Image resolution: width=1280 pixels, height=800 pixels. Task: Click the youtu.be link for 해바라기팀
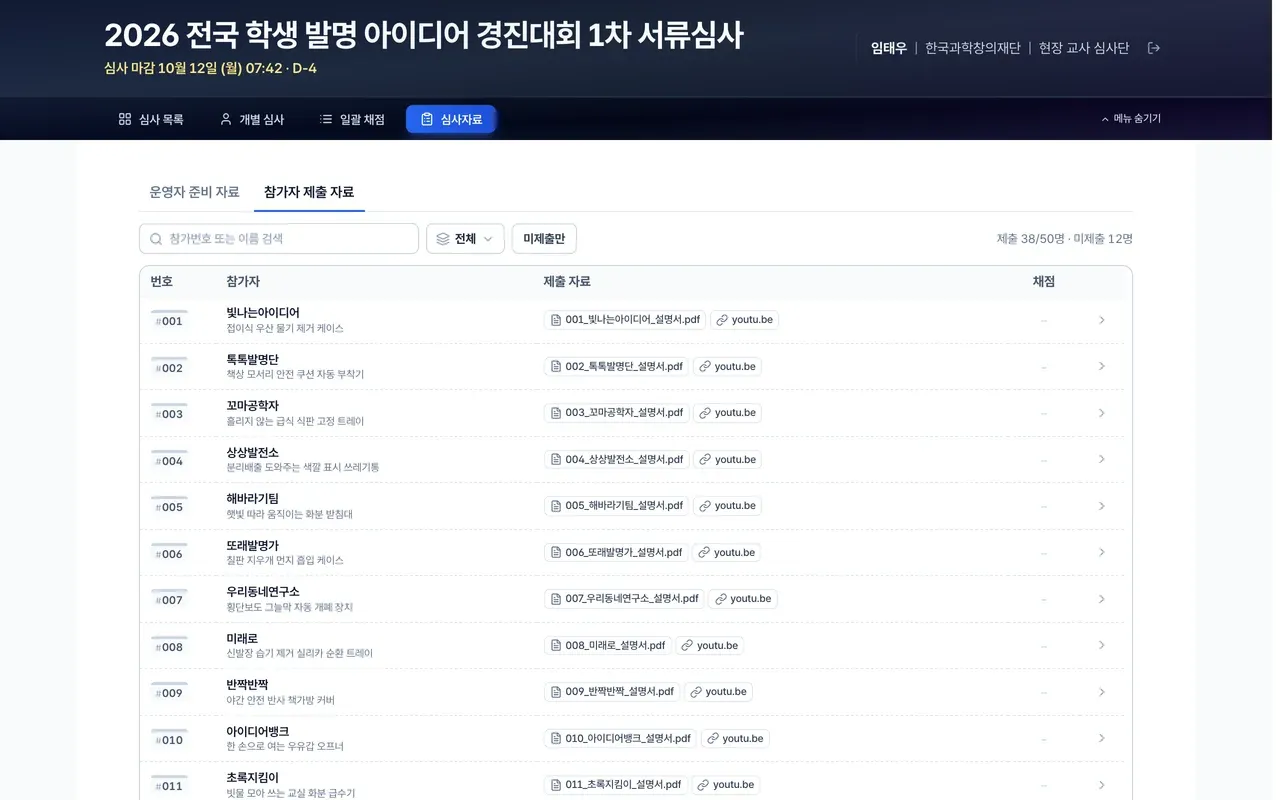tap(727, 506)
